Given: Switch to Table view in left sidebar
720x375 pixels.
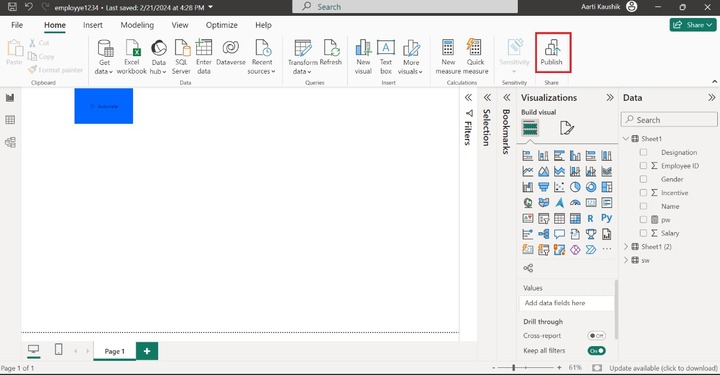Looking at the screenshot, I should click(x=10, y=120).
